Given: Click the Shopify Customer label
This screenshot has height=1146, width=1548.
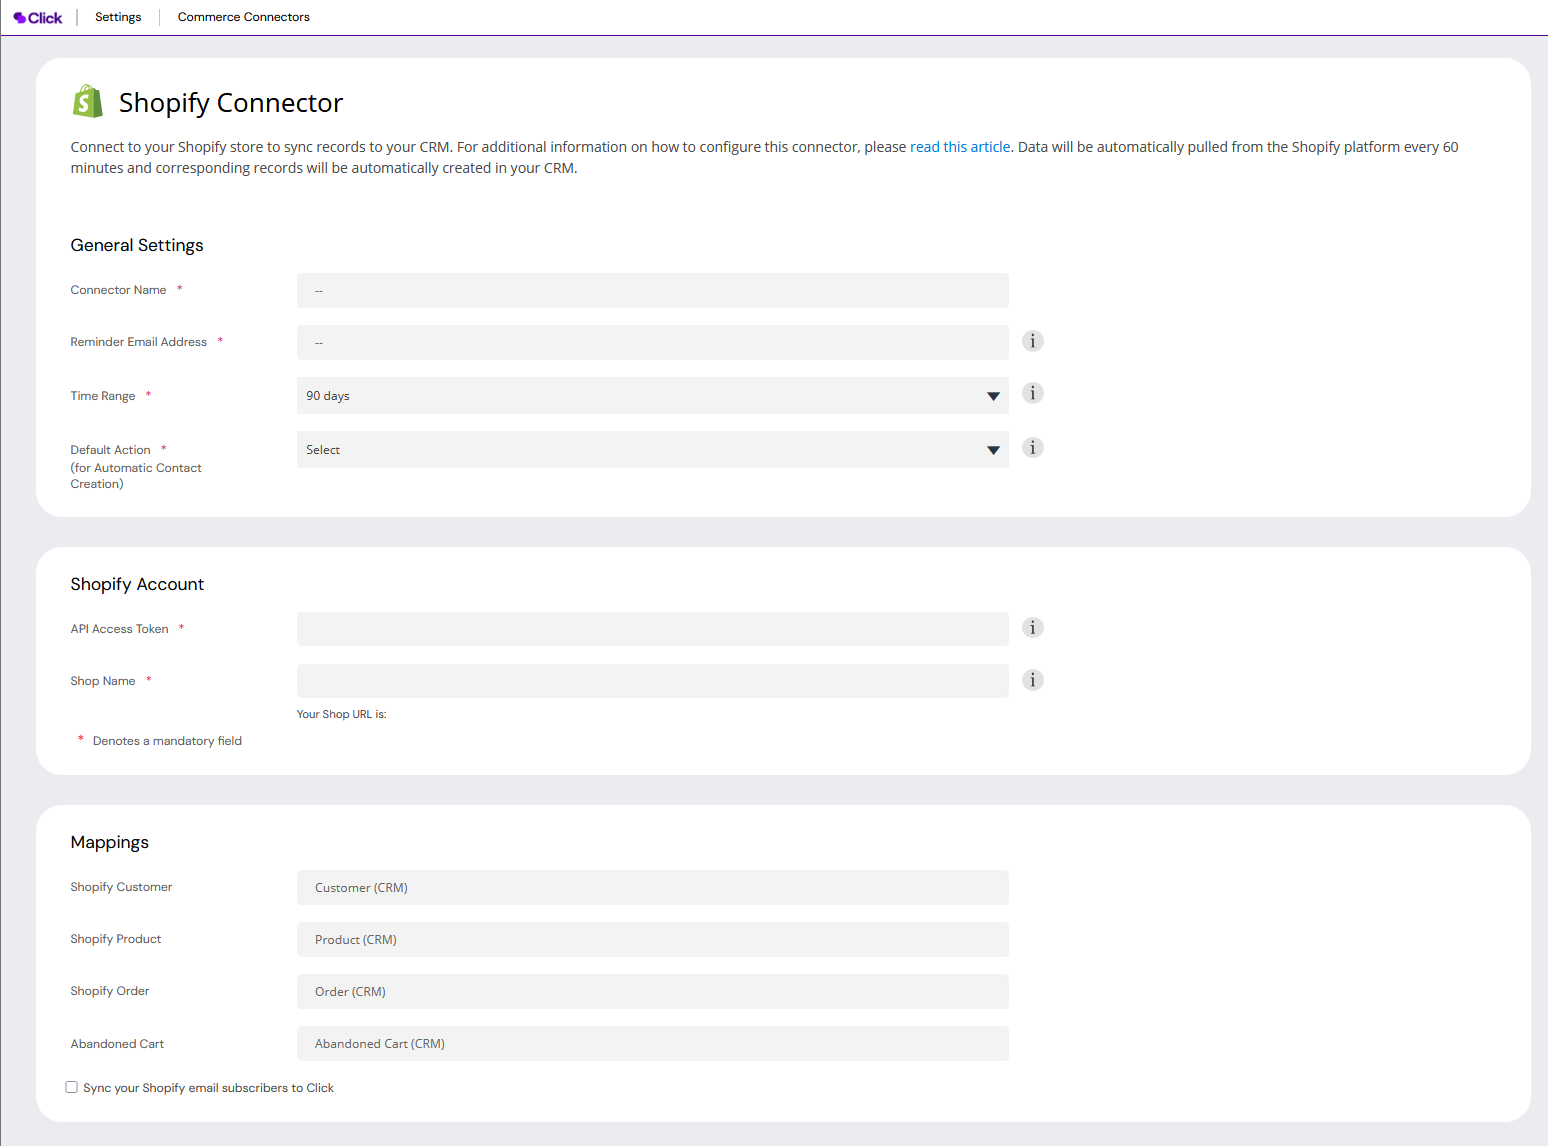Looking at the screenshot, I should [121, 887].
